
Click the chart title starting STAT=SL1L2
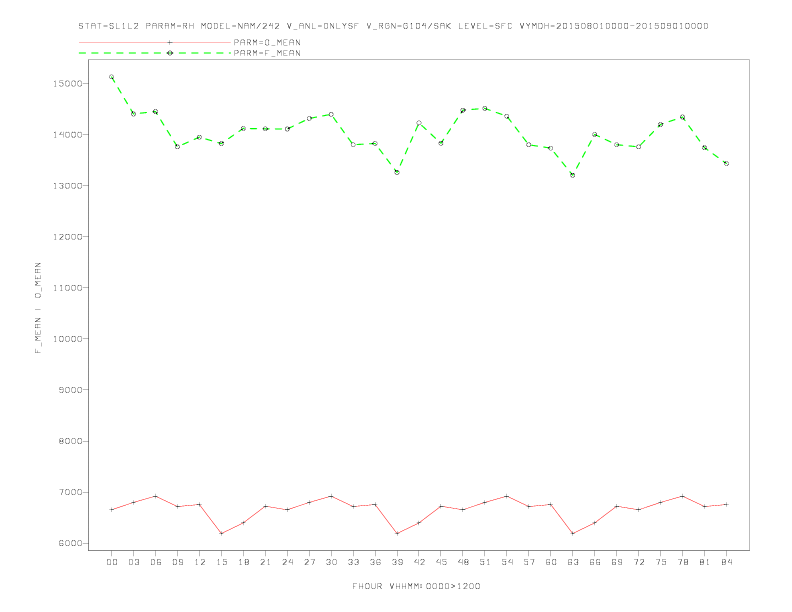(393, 26)
